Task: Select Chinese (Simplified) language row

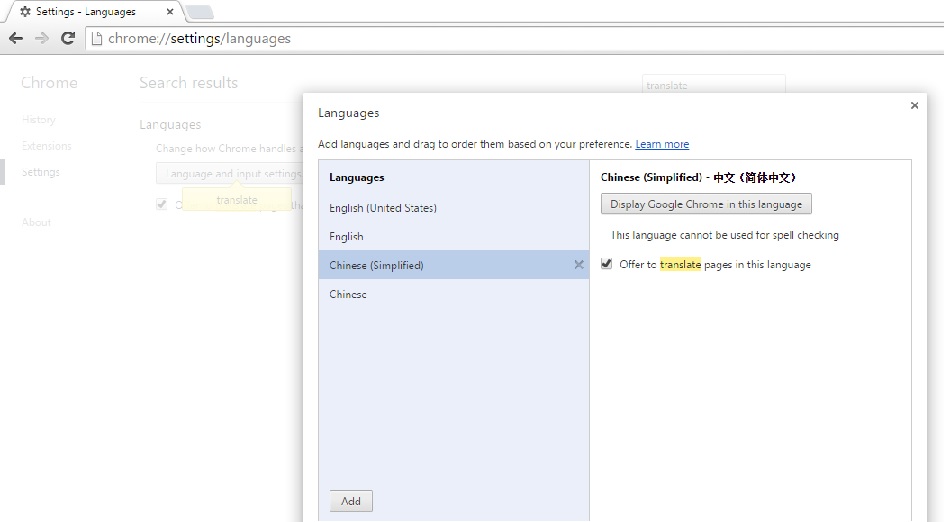Action: click(453, 264)
